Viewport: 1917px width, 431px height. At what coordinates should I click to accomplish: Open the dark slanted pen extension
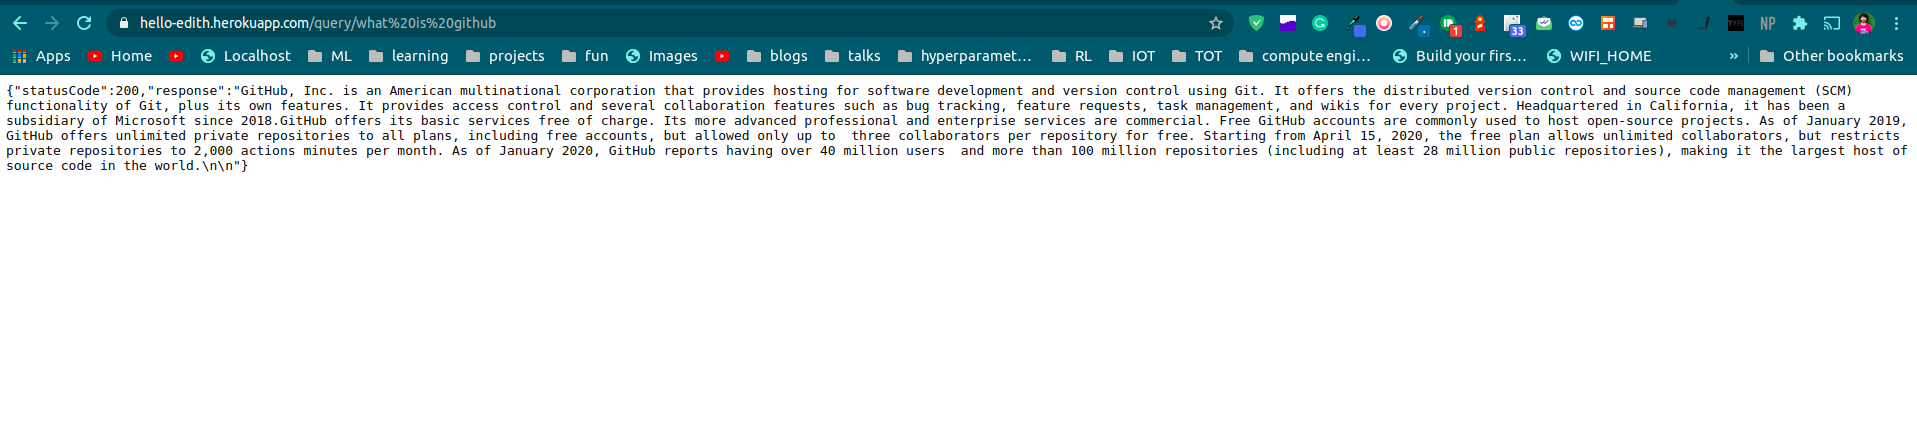[x=1704, y=23]
